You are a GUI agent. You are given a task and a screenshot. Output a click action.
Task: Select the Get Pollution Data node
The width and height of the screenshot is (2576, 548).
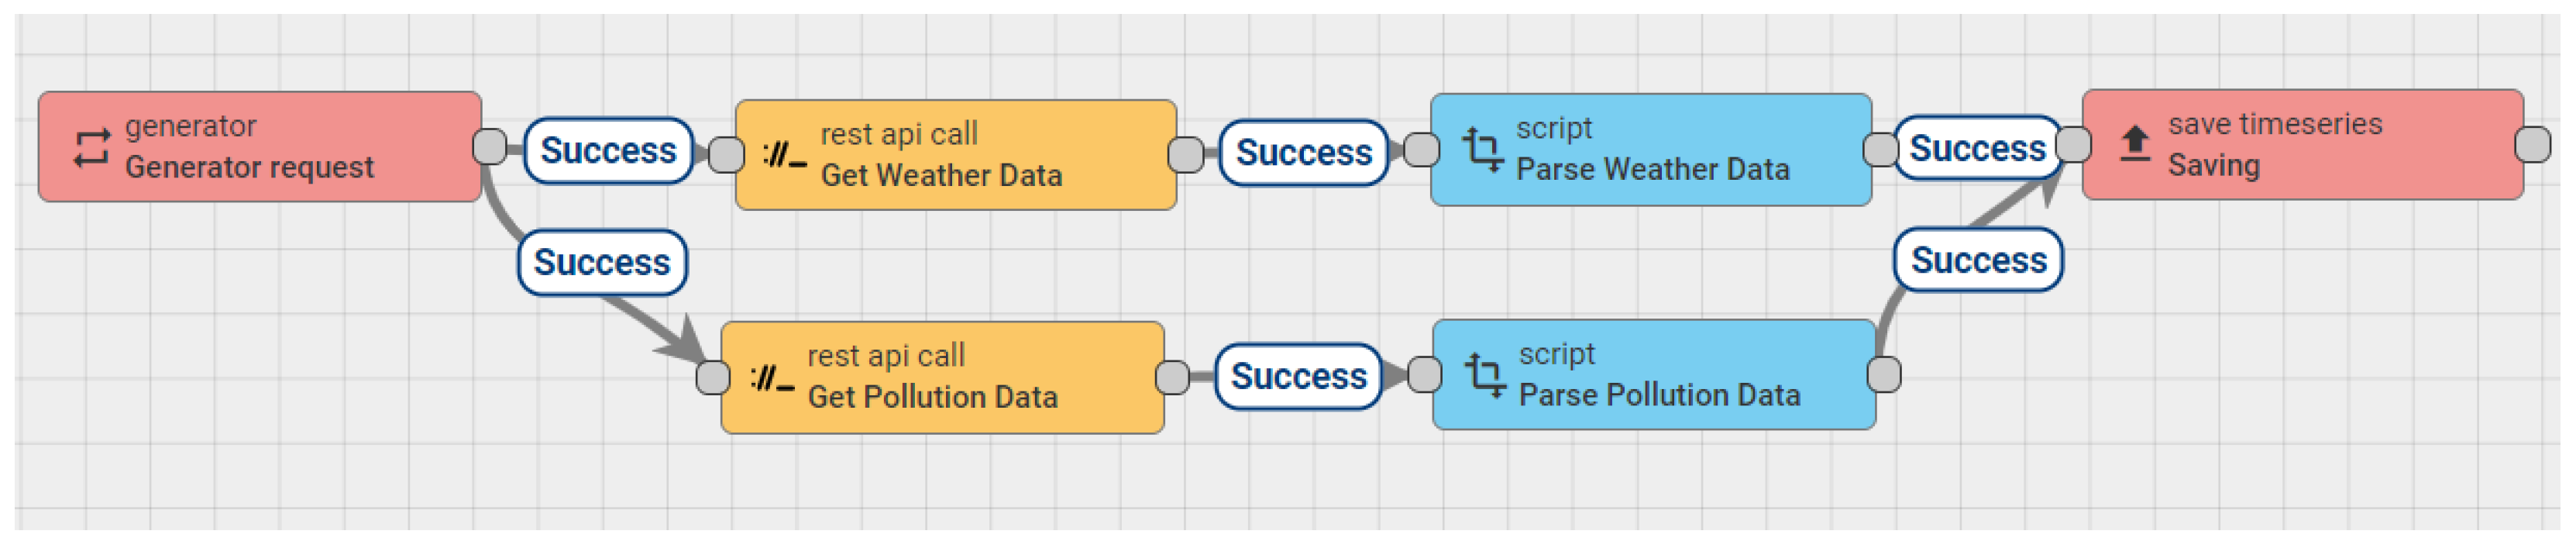pyautogui.click(x=942, y=378)
